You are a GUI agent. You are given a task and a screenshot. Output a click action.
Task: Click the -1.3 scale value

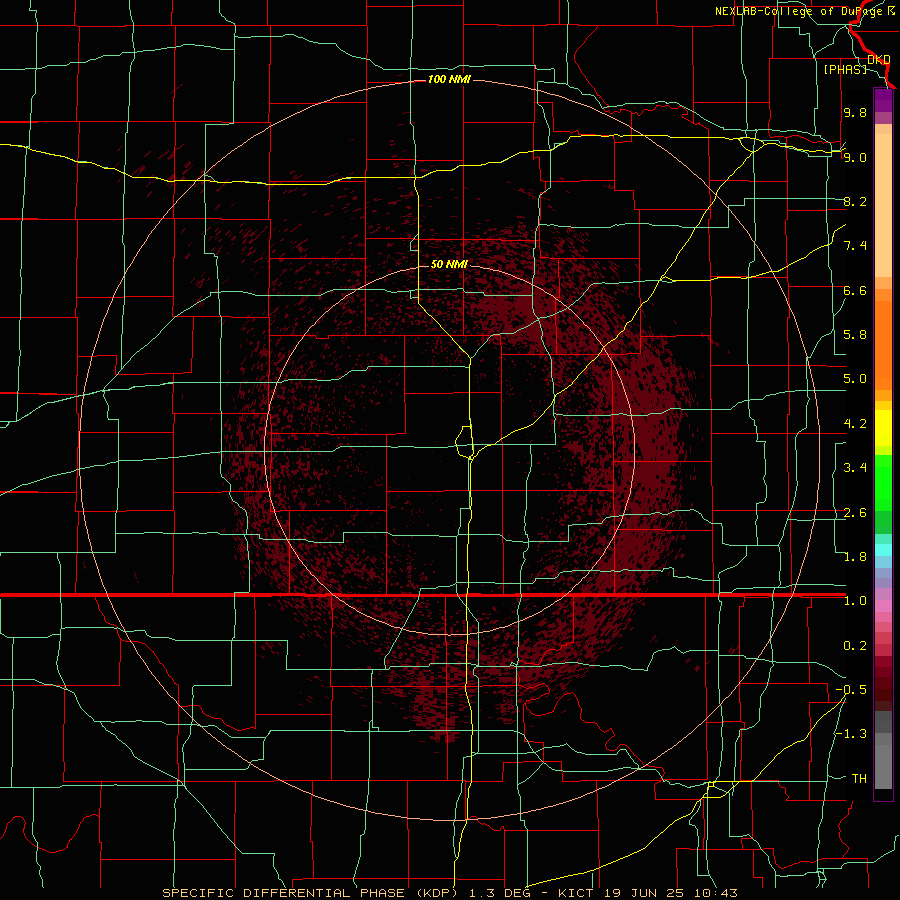pyautogui.click(x=851, y=734)
